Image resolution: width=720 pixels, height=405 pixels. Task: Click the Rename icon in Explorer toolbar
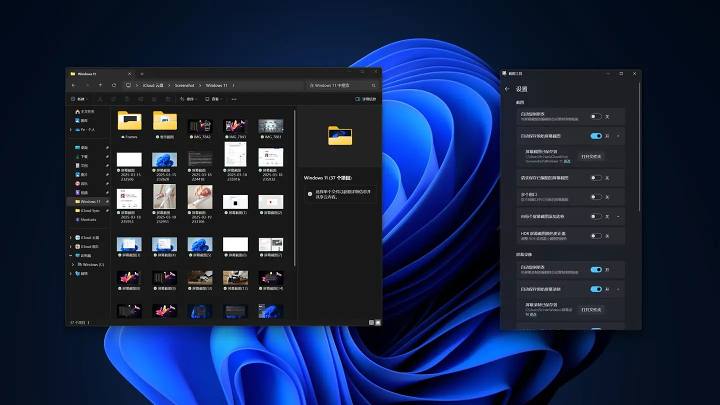tap(141, 99)
